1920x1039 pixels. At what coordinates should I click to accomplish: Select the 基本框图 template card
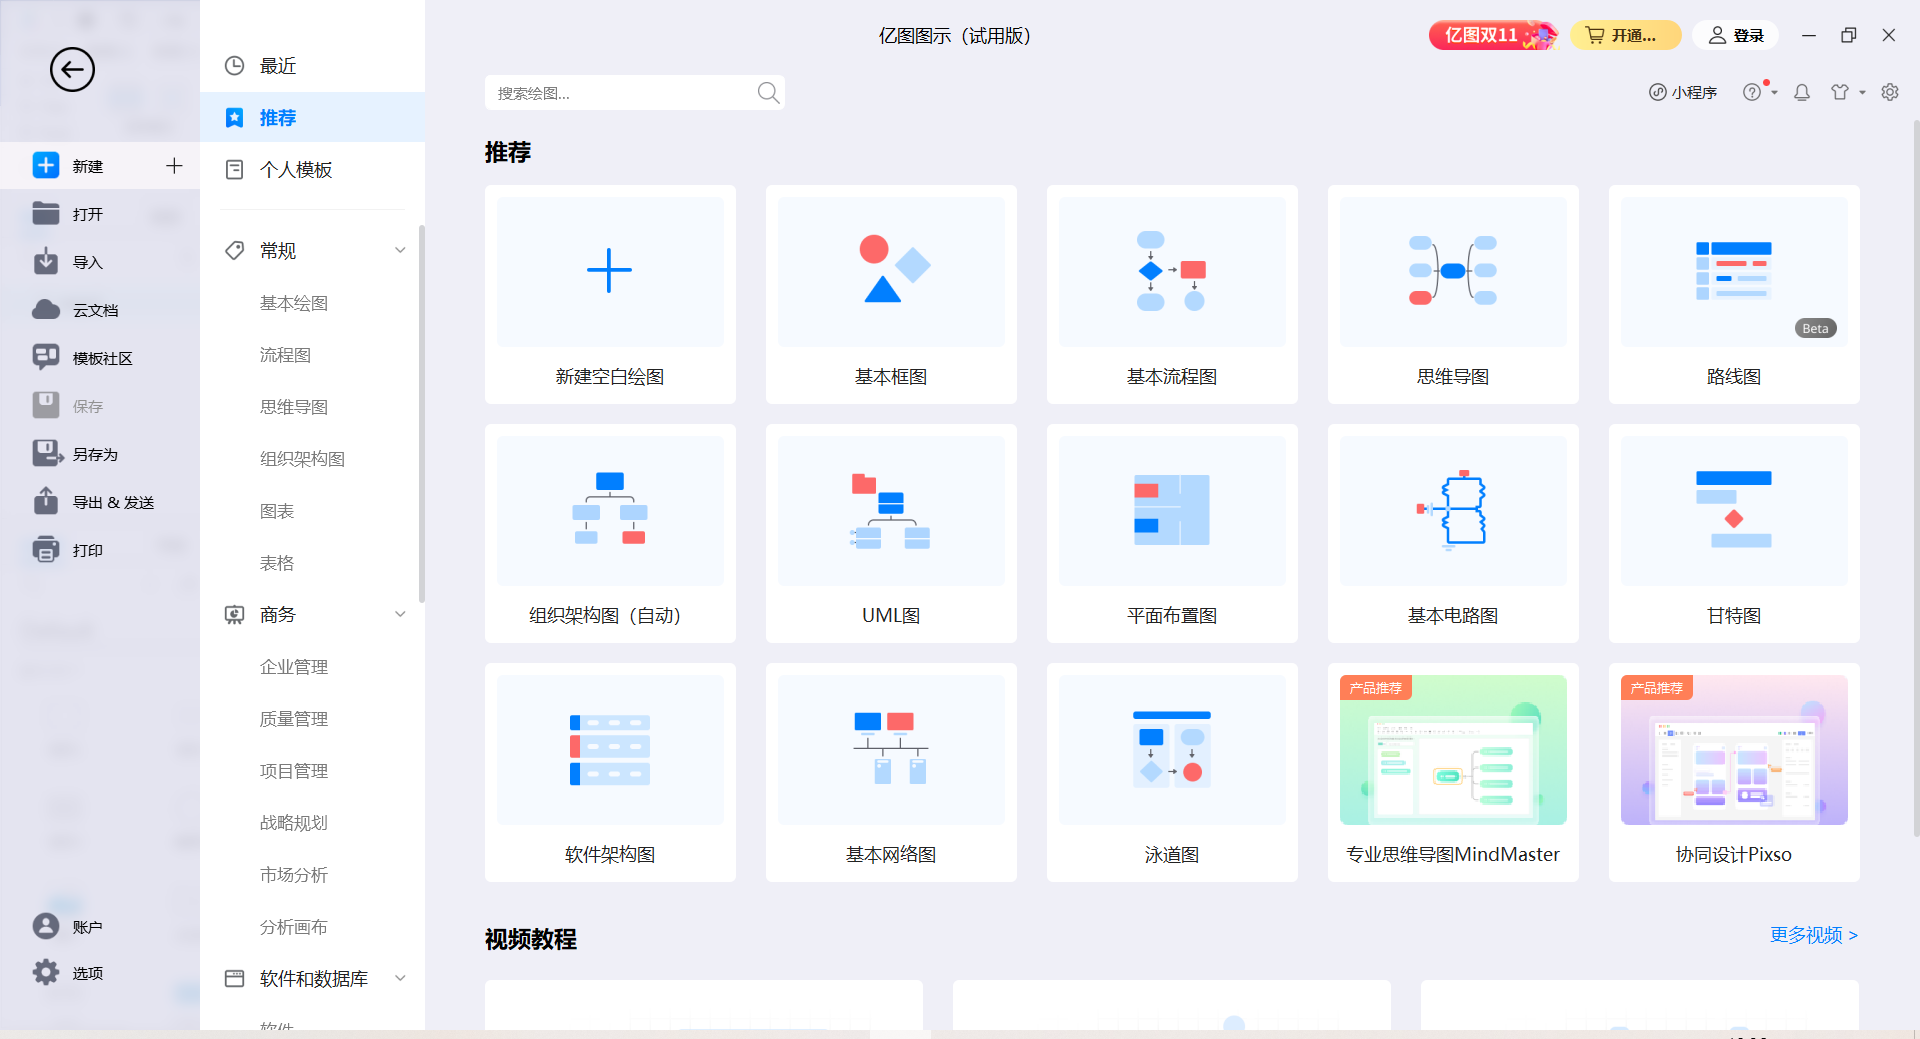click(x=891, y=294)
